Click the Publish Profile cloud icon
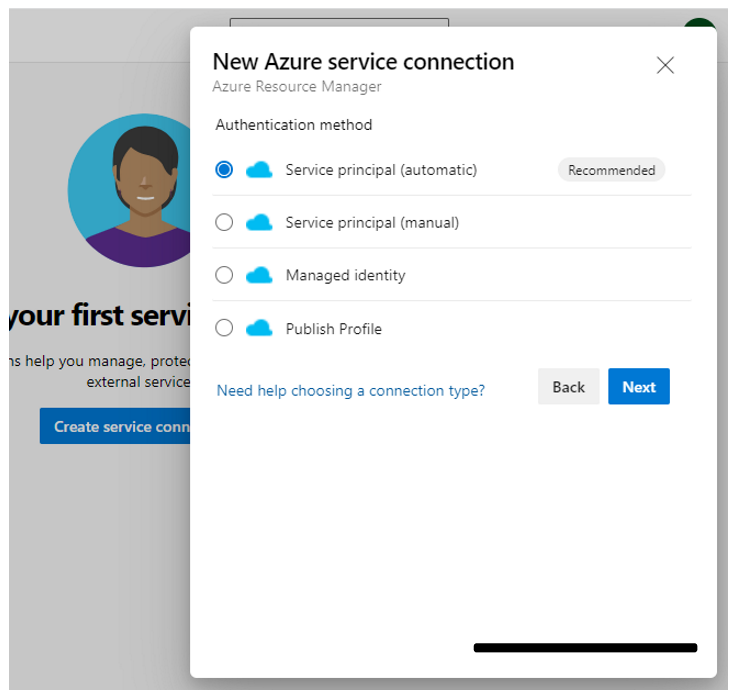The image size is (732, 696). click(259, 328)
